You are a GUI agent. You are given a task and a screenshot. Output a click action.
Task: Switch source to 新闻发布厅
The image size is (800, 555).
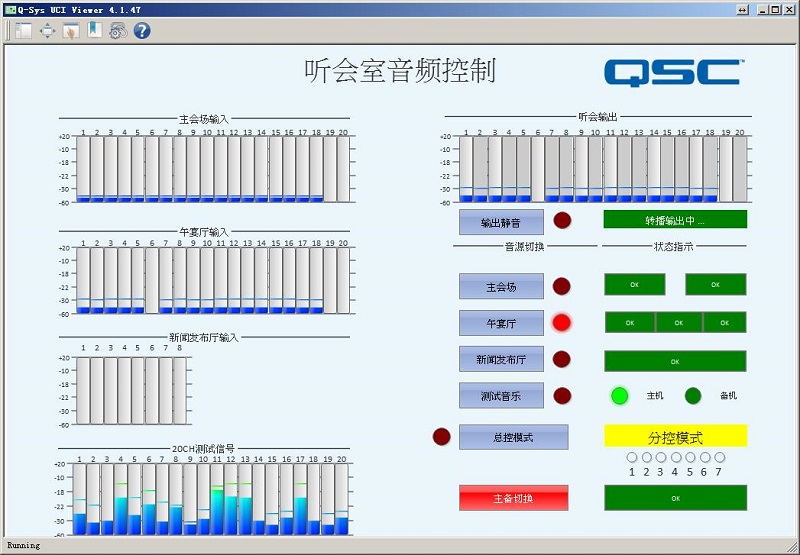pos(501,359)
